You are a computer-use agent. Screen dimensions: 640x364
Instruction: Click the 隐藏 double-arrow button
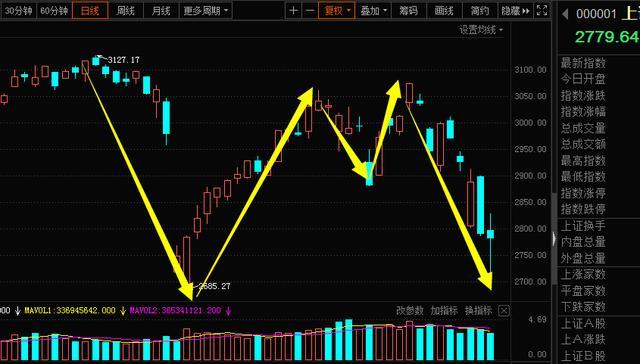point(516,11)
